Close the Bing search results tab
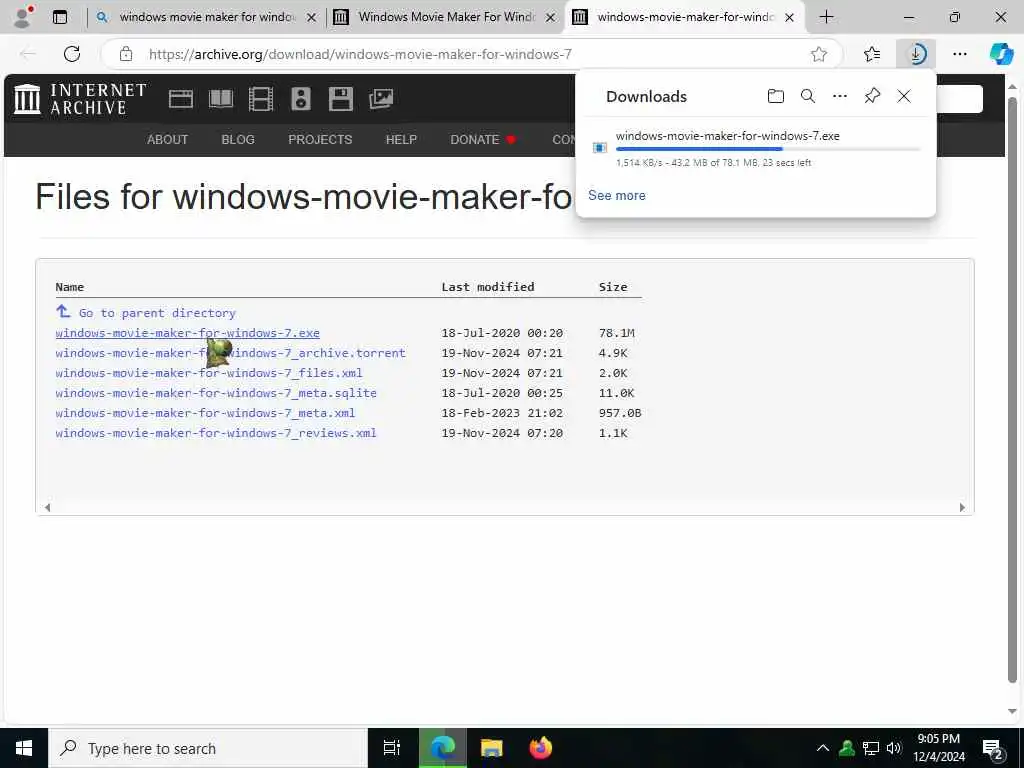The image size is (1024, 768). (x=312, y=17)
